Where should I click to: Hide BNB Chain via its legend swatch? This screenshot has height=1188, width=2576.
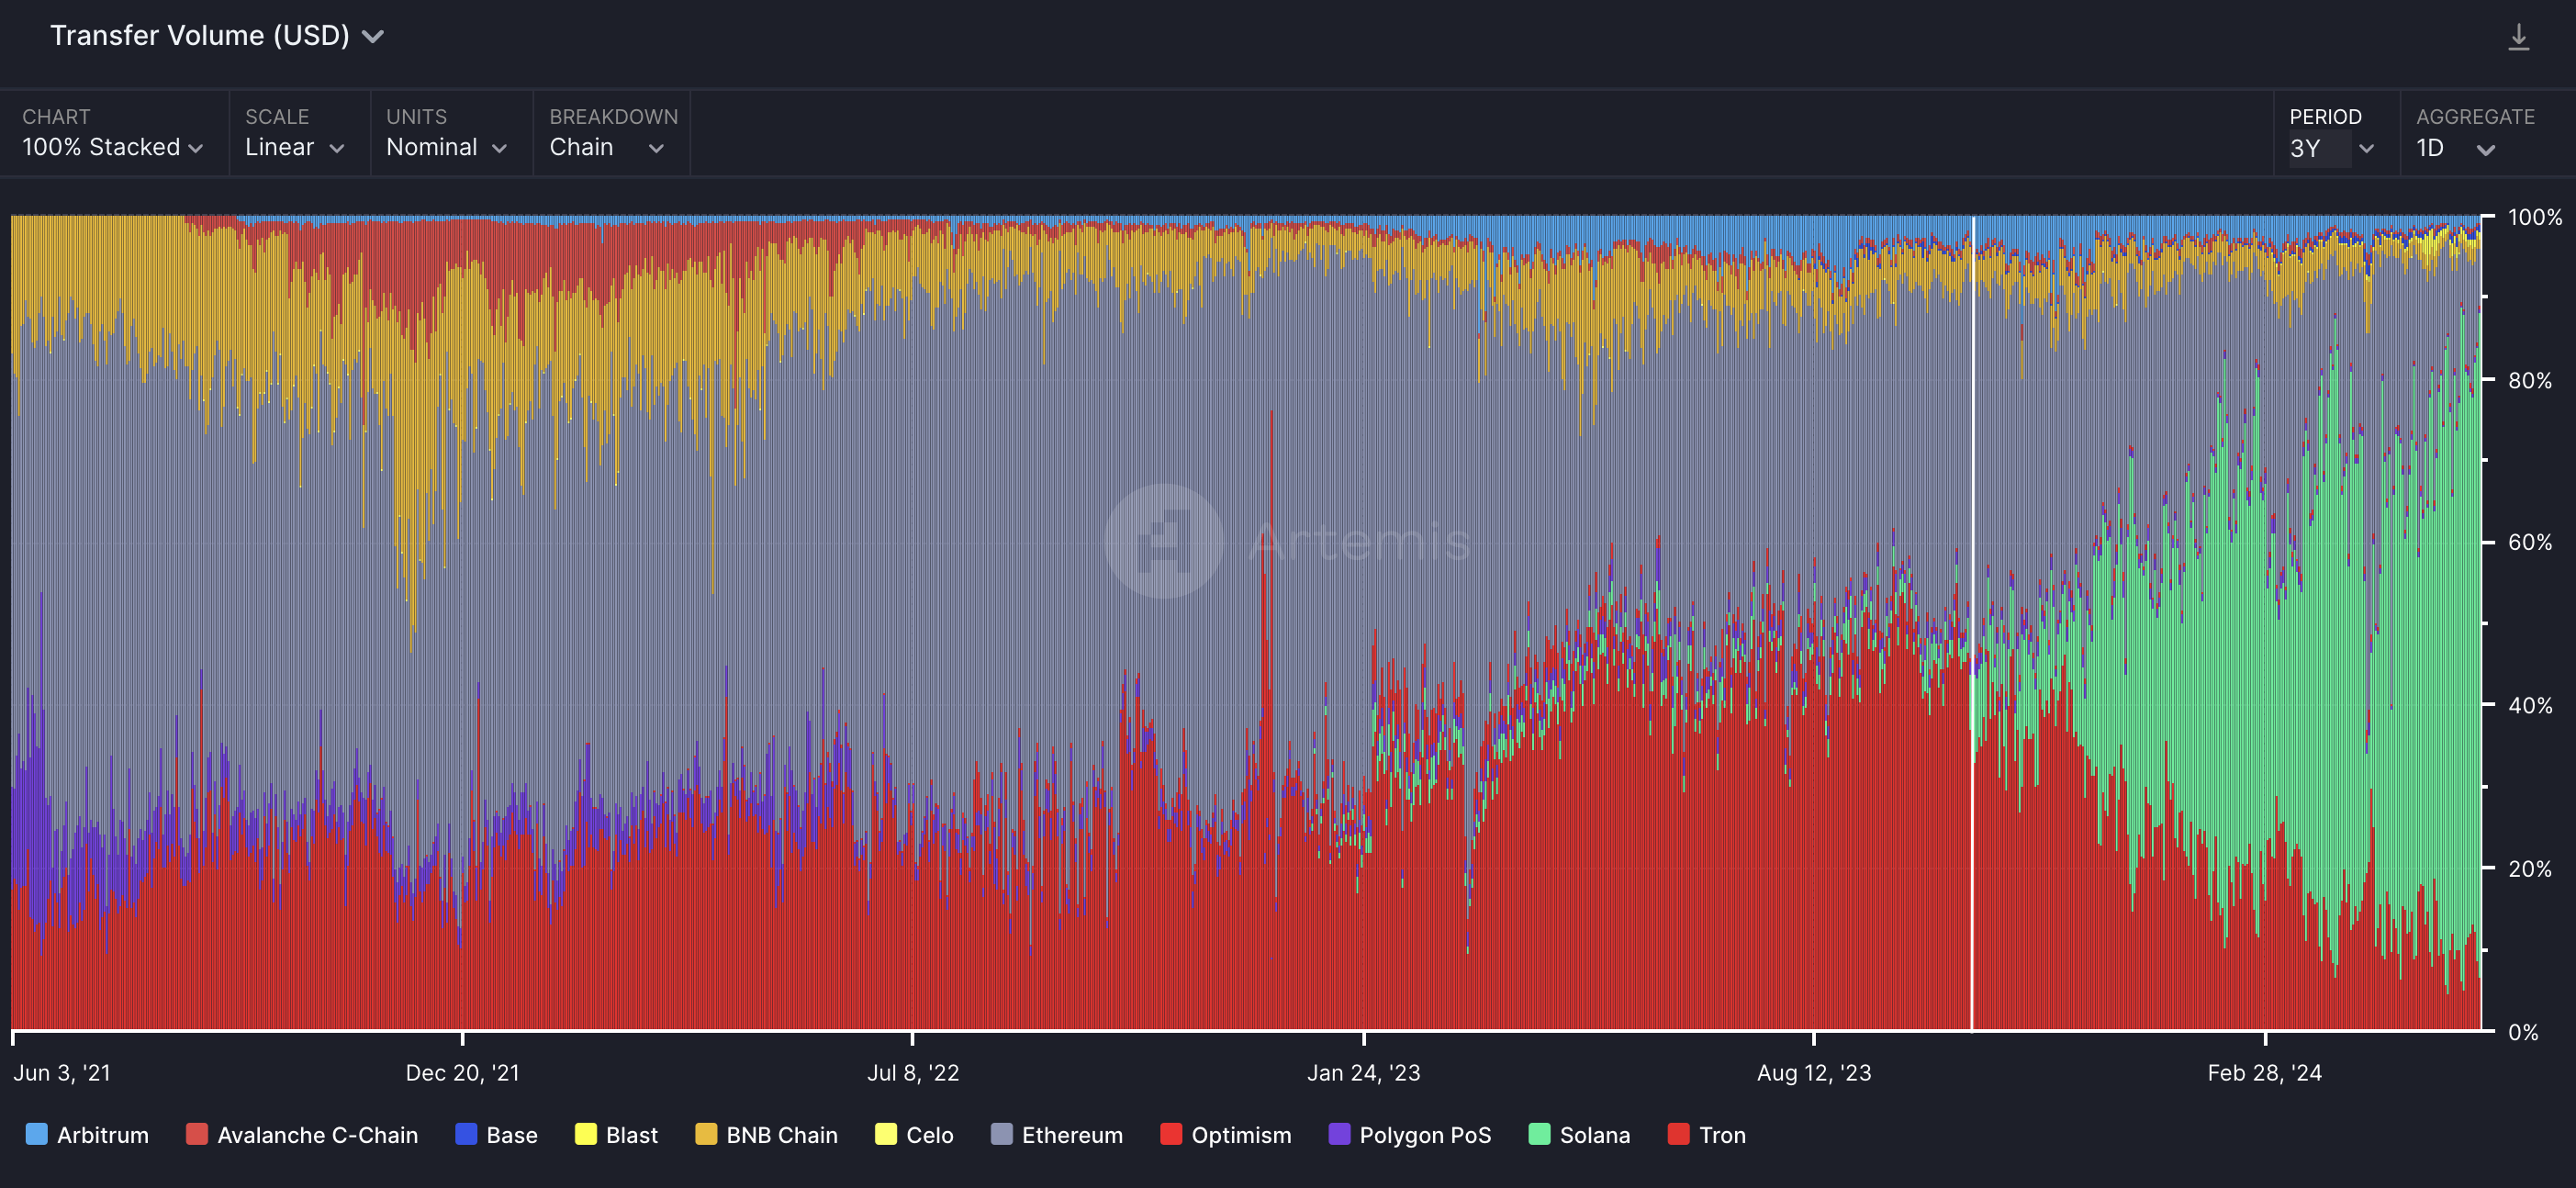706,1134
